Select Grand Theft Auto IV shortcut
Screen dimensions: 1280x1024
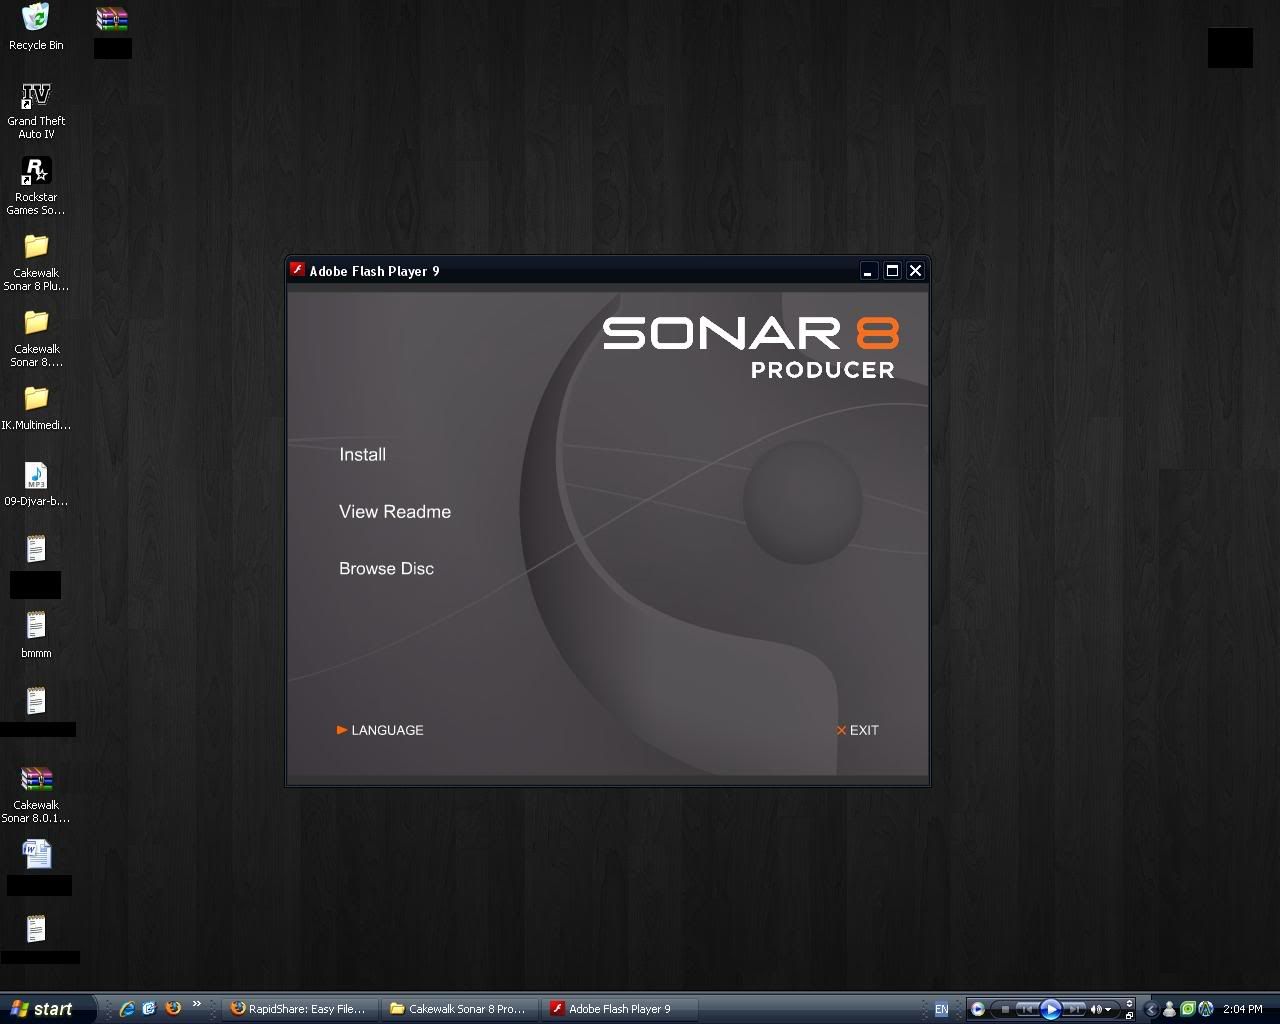click(36, 111)
